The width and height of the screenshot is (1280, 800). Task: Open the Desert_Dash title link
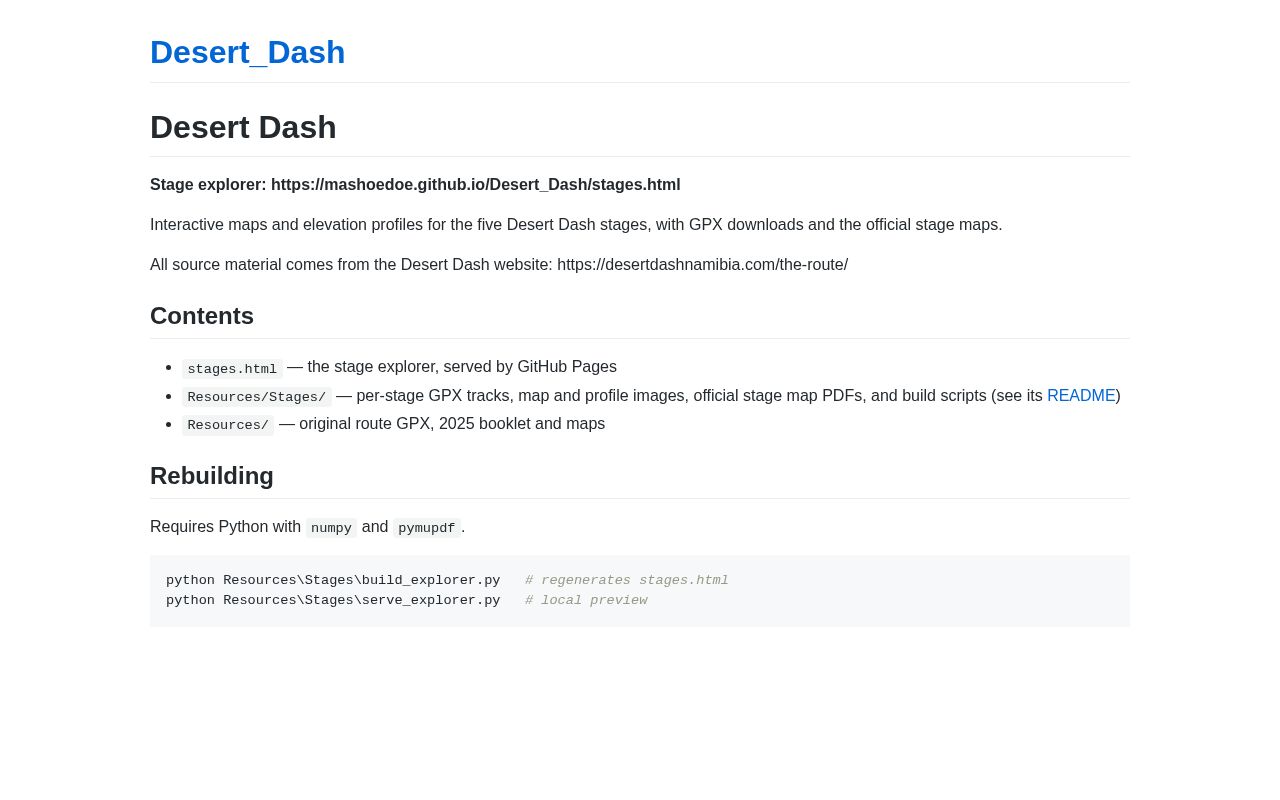point(247,52)
